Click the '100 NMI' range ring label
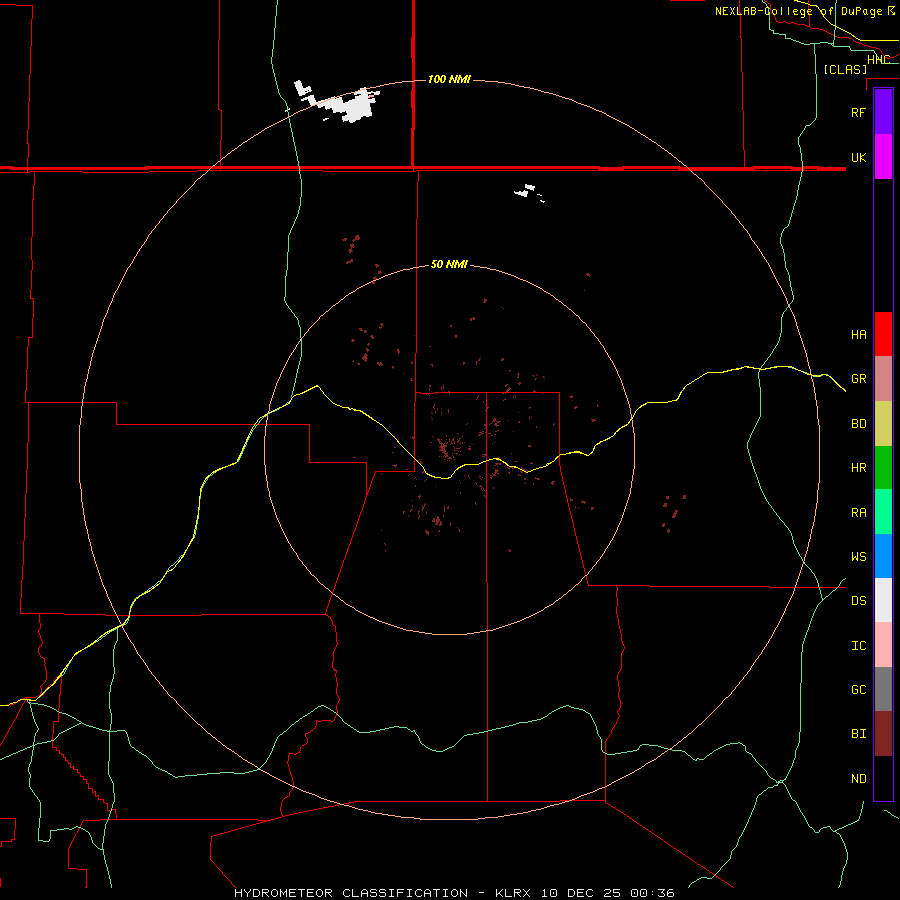900x900 pixels. coord(449,79)
